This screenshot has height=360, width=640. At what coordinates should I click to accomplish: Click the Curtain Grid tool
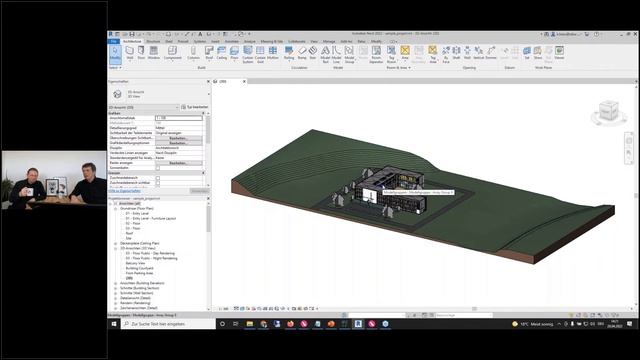tap(260, 54)
